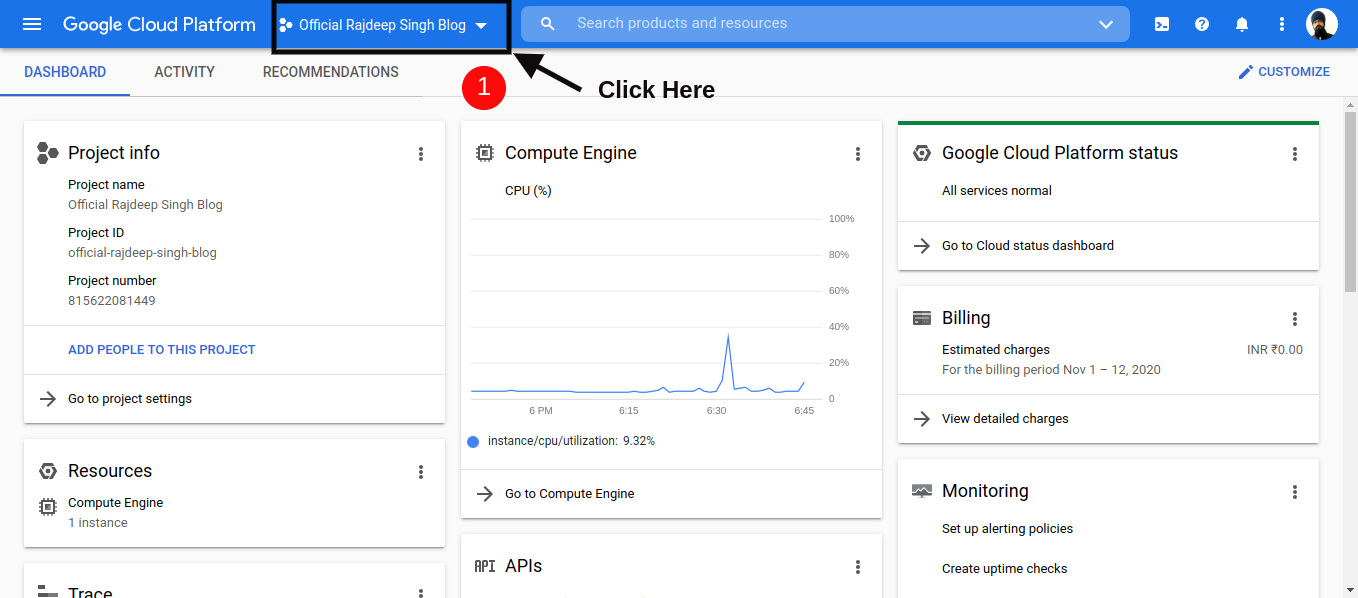Expand the Official Rajdeep Singh Blog project selector
Screen dimensions: 1358x598
tap(392, 25)
